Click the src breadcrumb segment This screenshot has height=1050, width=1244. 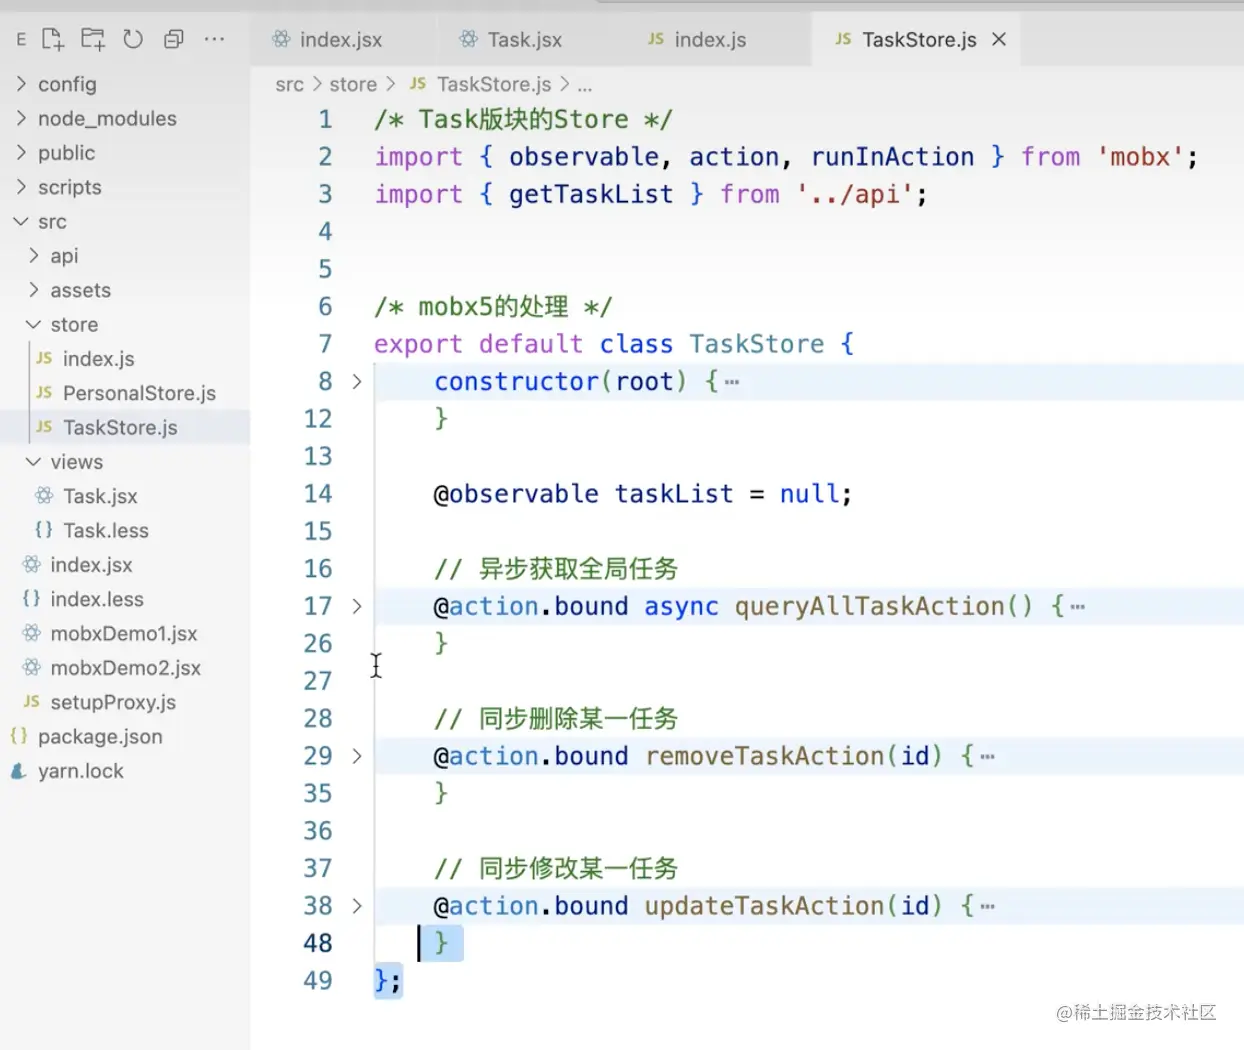289,85
